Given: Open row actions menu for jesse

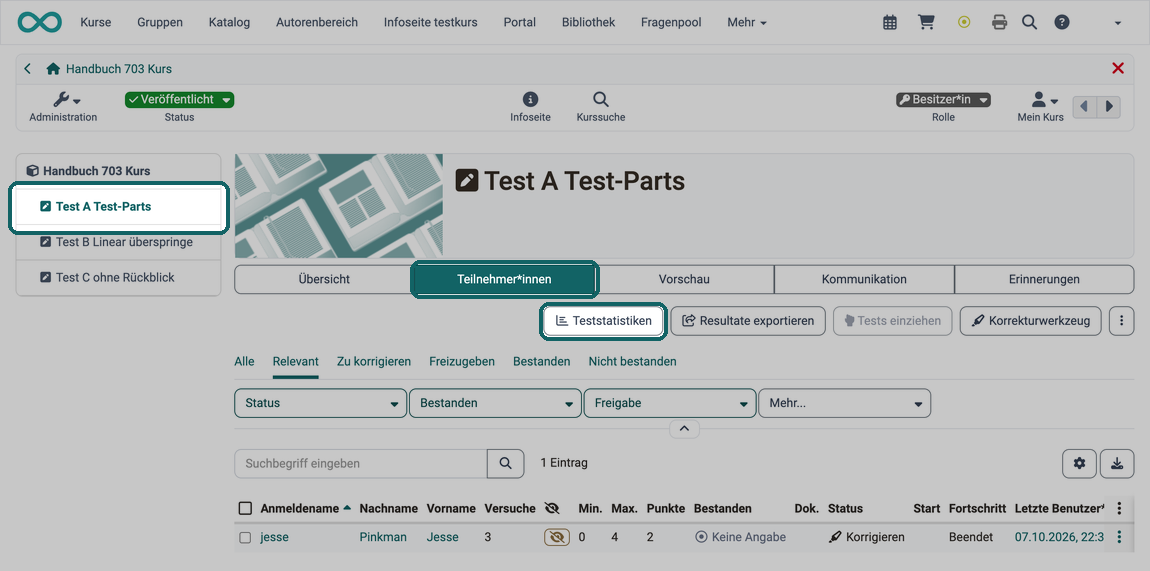Looking at the screenshot, I should click(x=1119, y=537).
